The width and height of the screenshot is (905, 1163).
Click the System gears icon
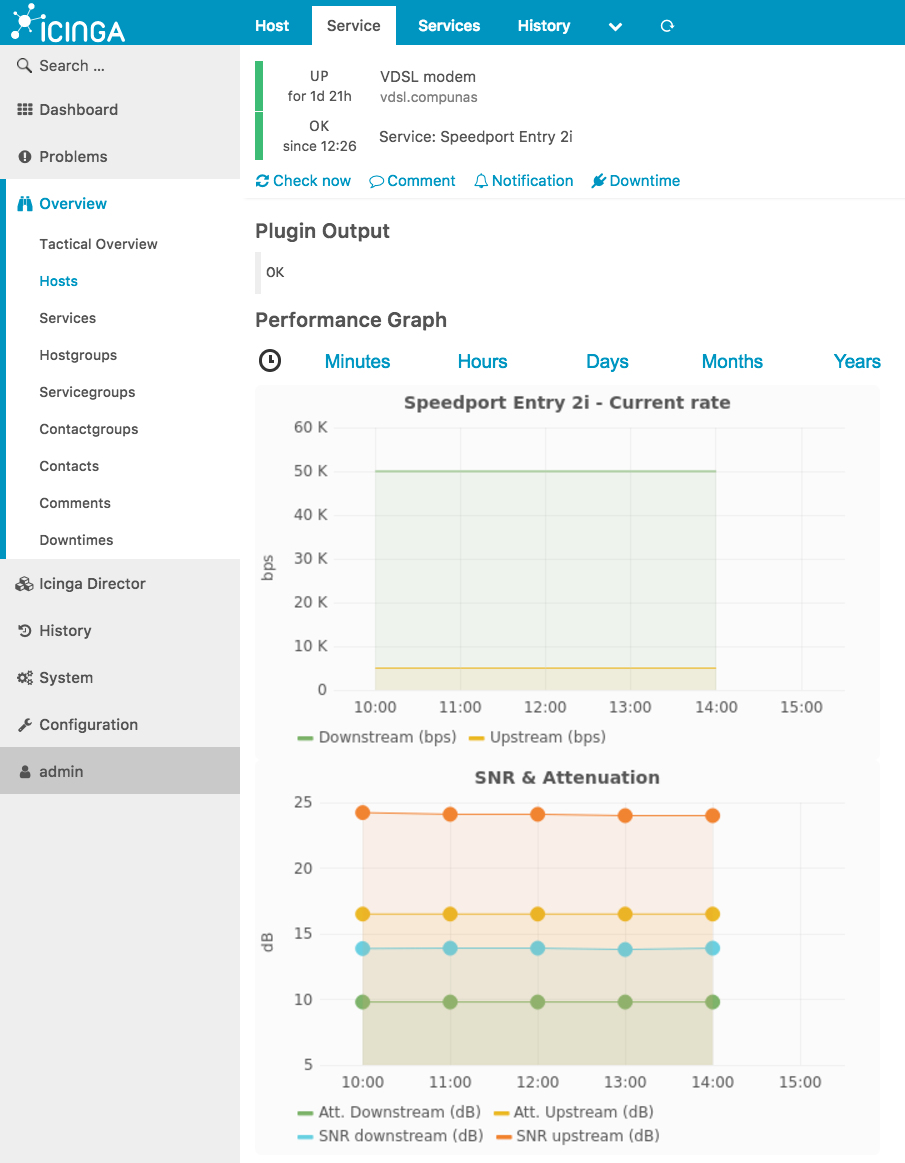point(25,677)
